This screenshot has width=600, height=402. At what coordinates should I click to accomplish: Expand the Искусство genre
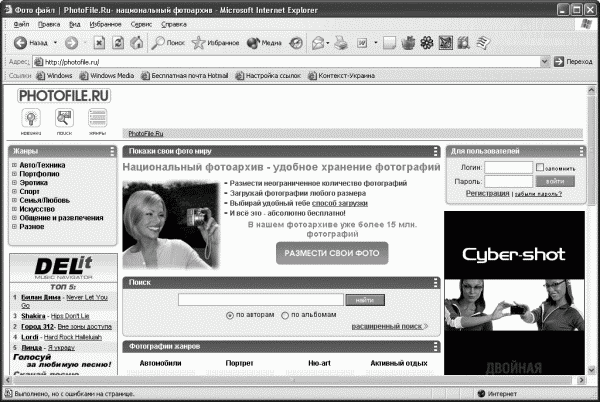[x=14, y=209]
